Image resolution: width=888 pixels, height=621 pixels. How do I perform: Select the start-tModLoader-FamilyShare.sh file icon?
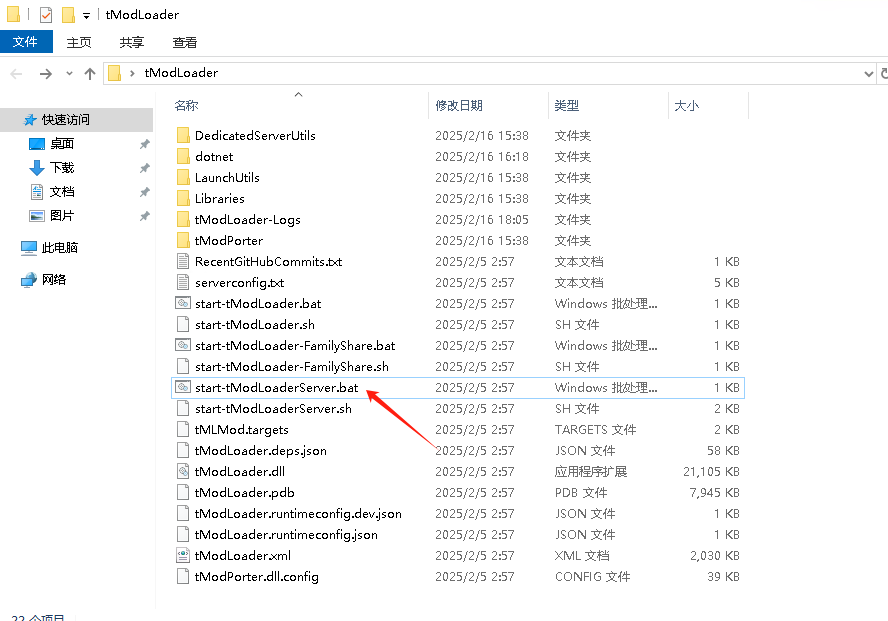pyautogui.click(x=183, y=366)
